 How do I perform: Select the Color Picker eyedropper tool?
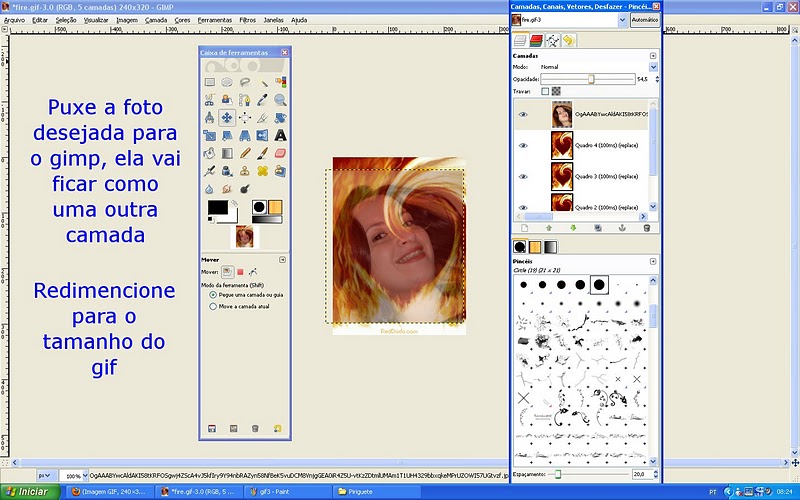coord(263,100)
